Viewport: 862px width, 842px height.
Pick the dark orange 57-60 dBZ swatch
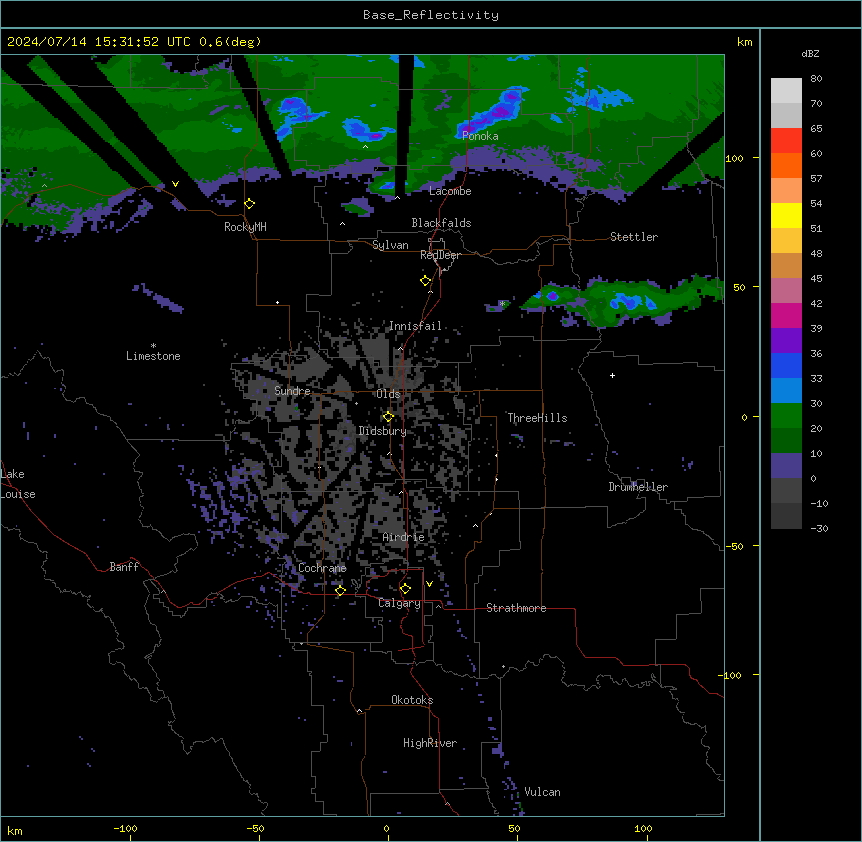point(786,165)
